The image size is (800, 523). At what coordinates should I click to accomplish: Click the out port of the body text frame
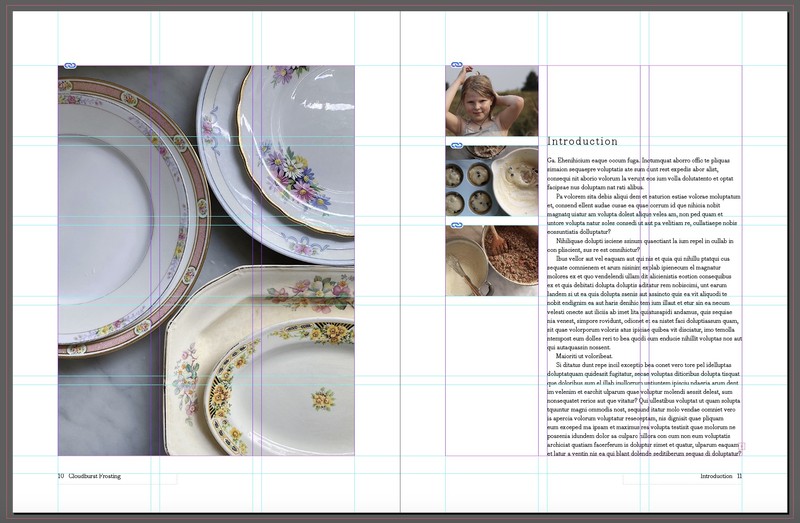[x=742, y=446]
